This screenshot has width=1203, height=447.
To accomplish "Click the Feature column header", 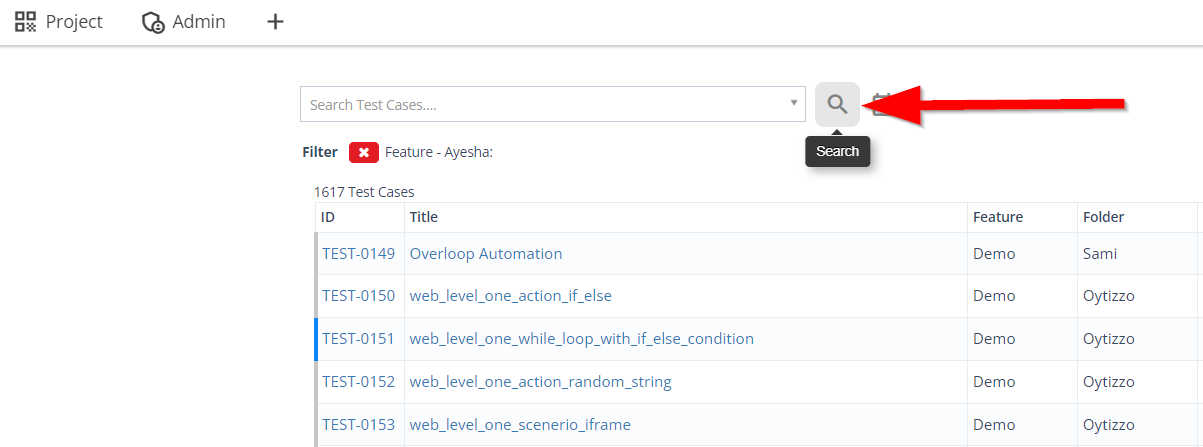I will tap(997, 217).
